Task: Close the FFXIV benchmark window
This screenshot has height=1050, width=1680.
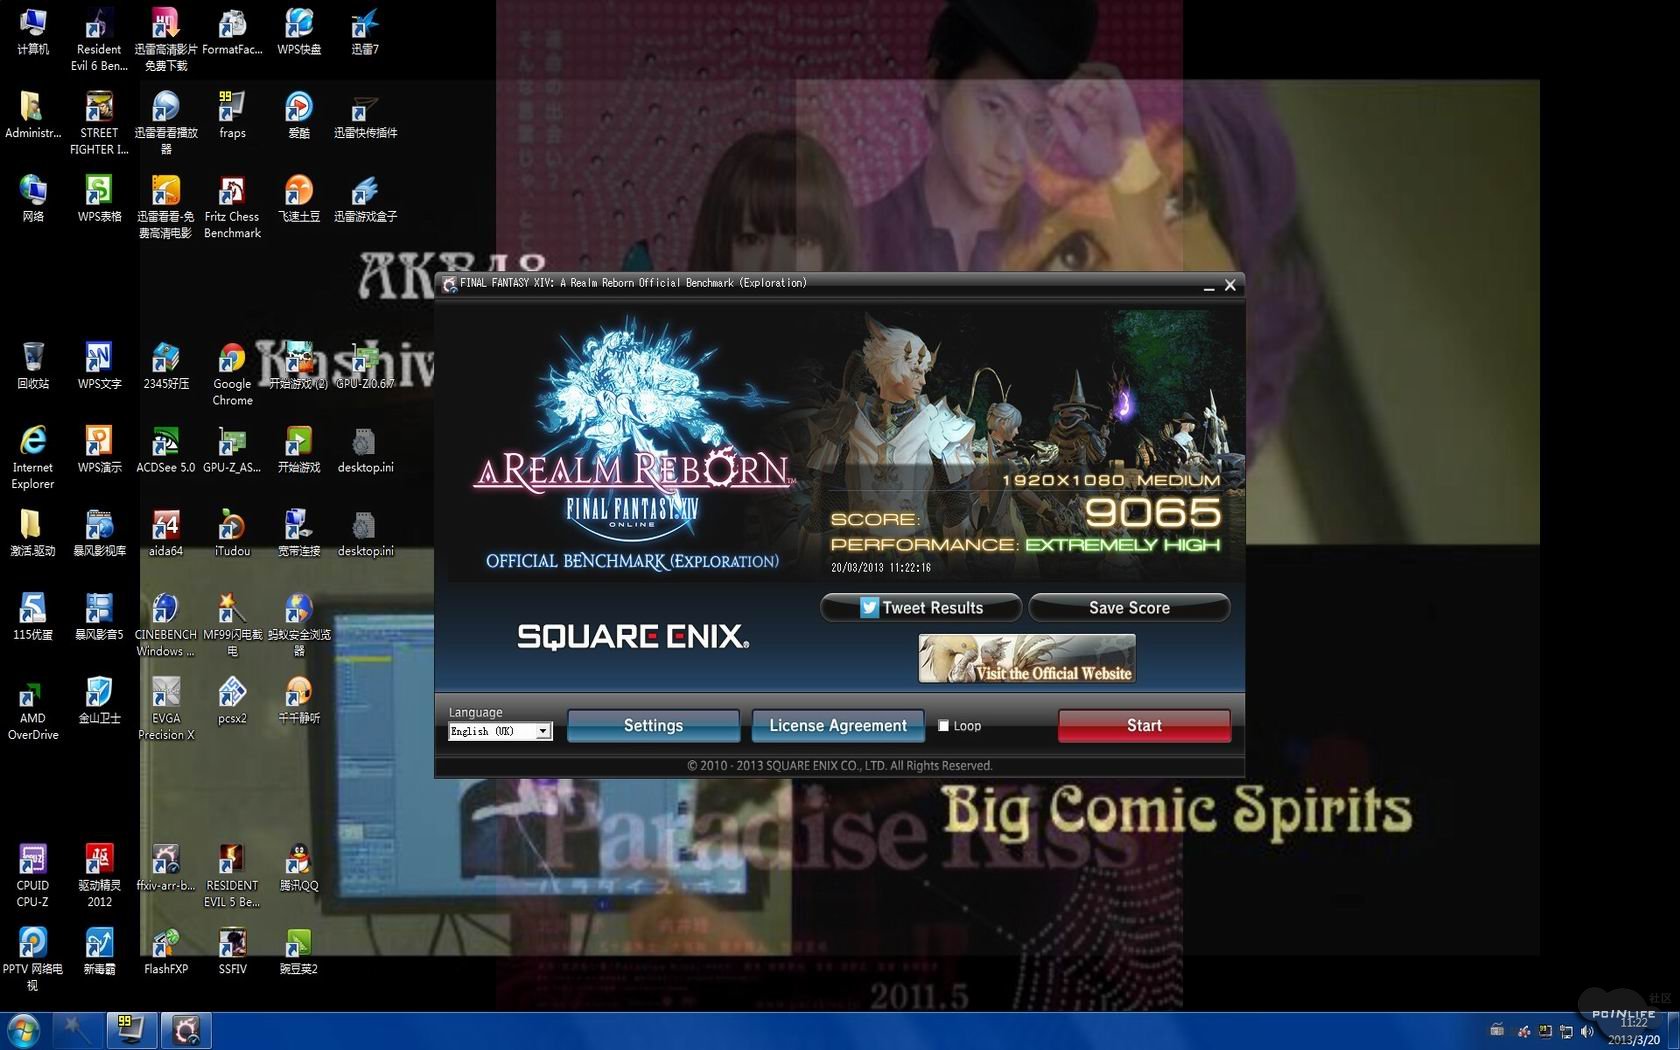Action: [1230, 285]
